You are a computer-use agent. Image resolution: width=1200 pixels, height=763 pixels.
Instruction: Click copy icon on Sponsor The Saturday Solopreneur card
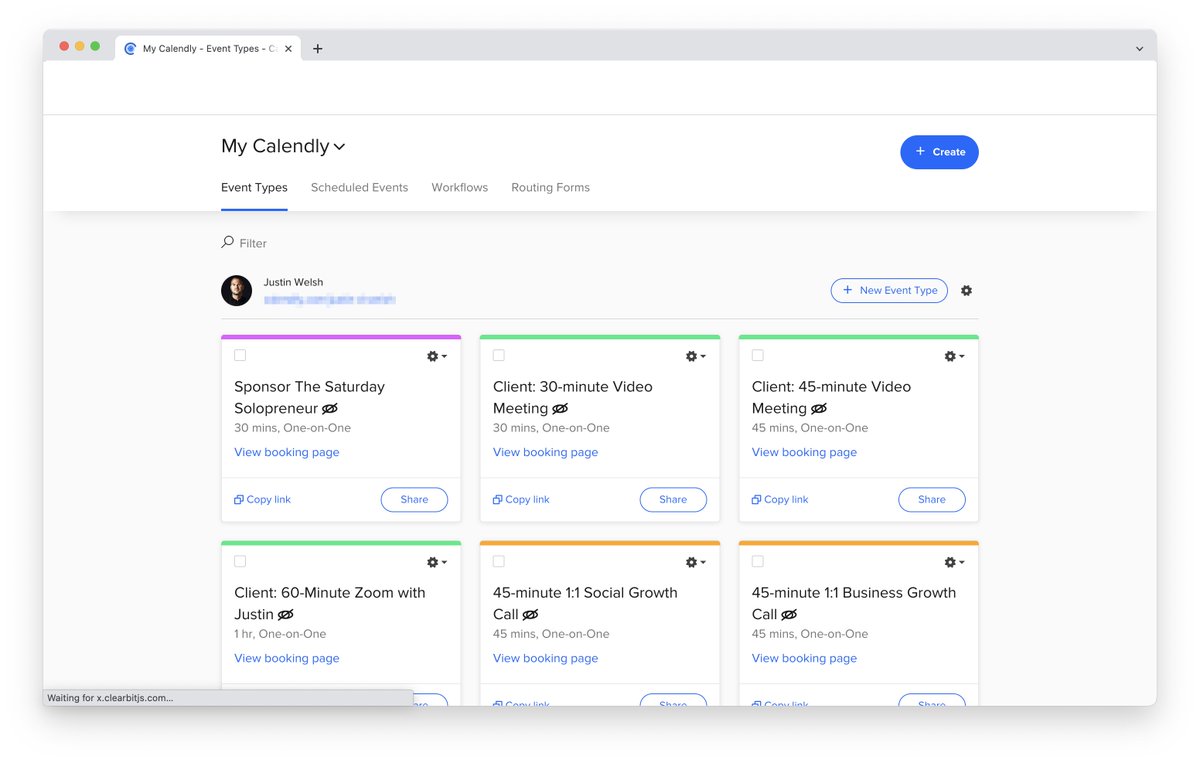pos(239,499)
